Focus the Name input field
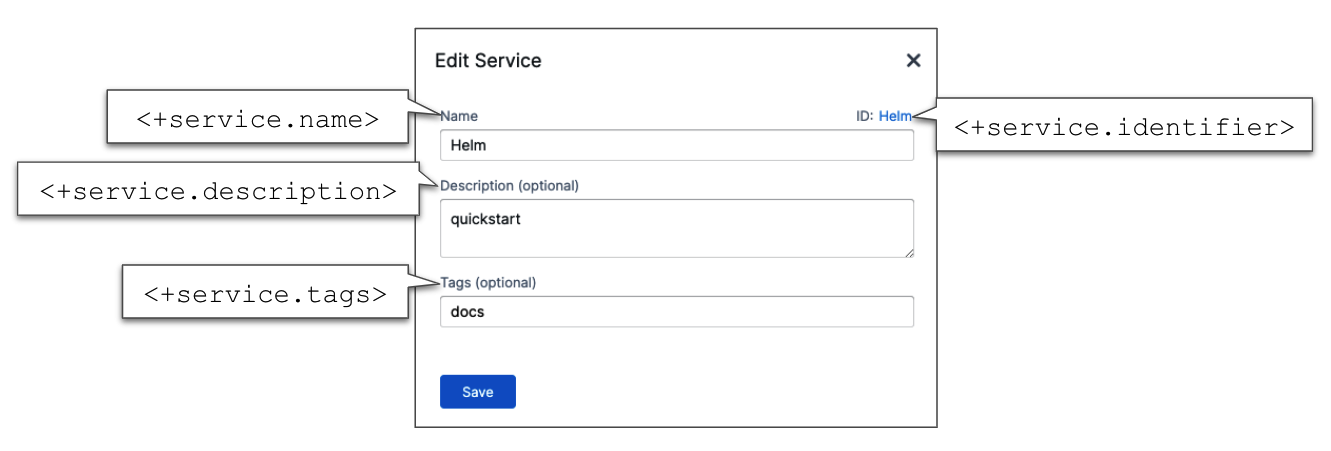1331x451 pixels. coord(676,145)
